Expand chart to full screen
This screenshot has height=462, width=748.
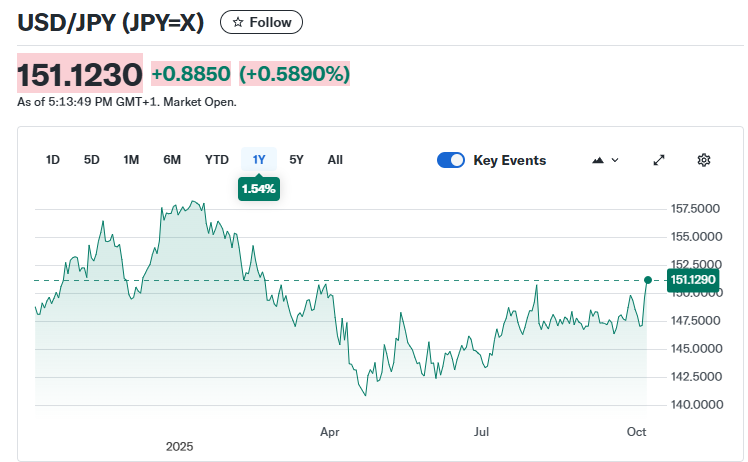pos(659,160)
